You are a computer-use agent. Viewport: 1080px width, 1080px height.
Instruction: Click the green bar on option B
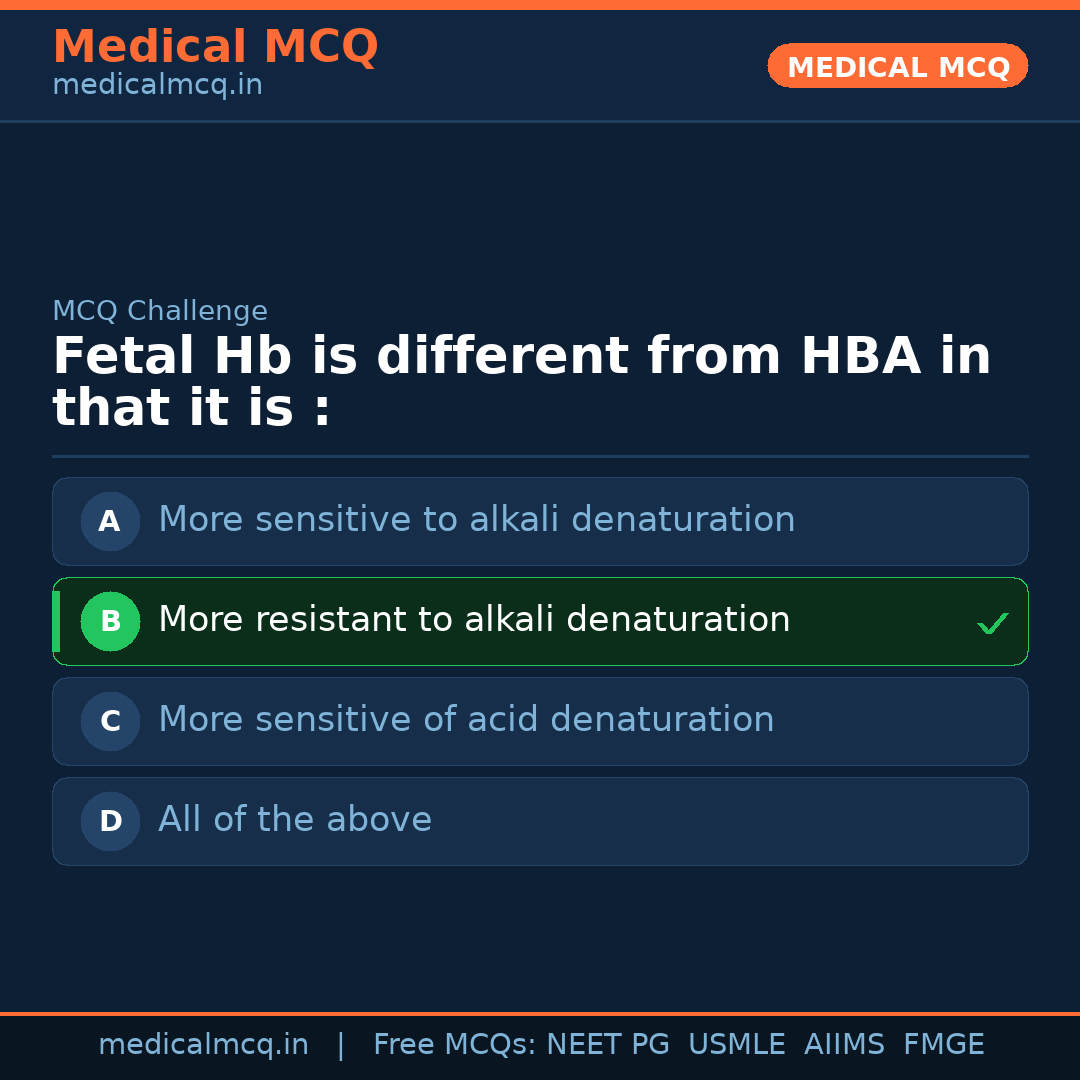click(56, 621)
